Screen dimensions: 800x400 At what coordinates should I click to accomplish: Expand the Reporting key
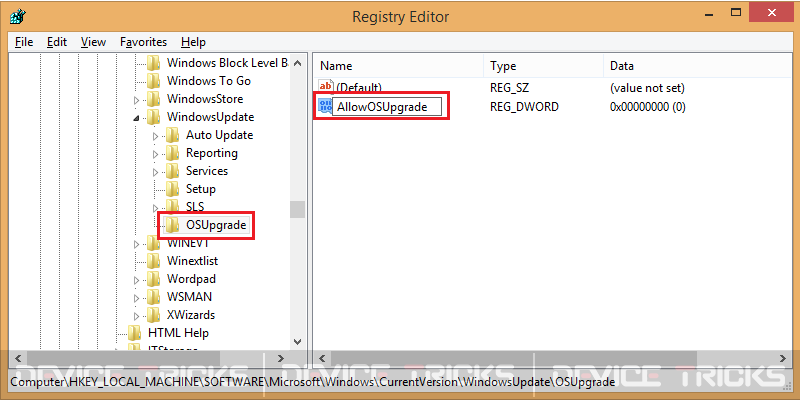[x=155, y=154]
